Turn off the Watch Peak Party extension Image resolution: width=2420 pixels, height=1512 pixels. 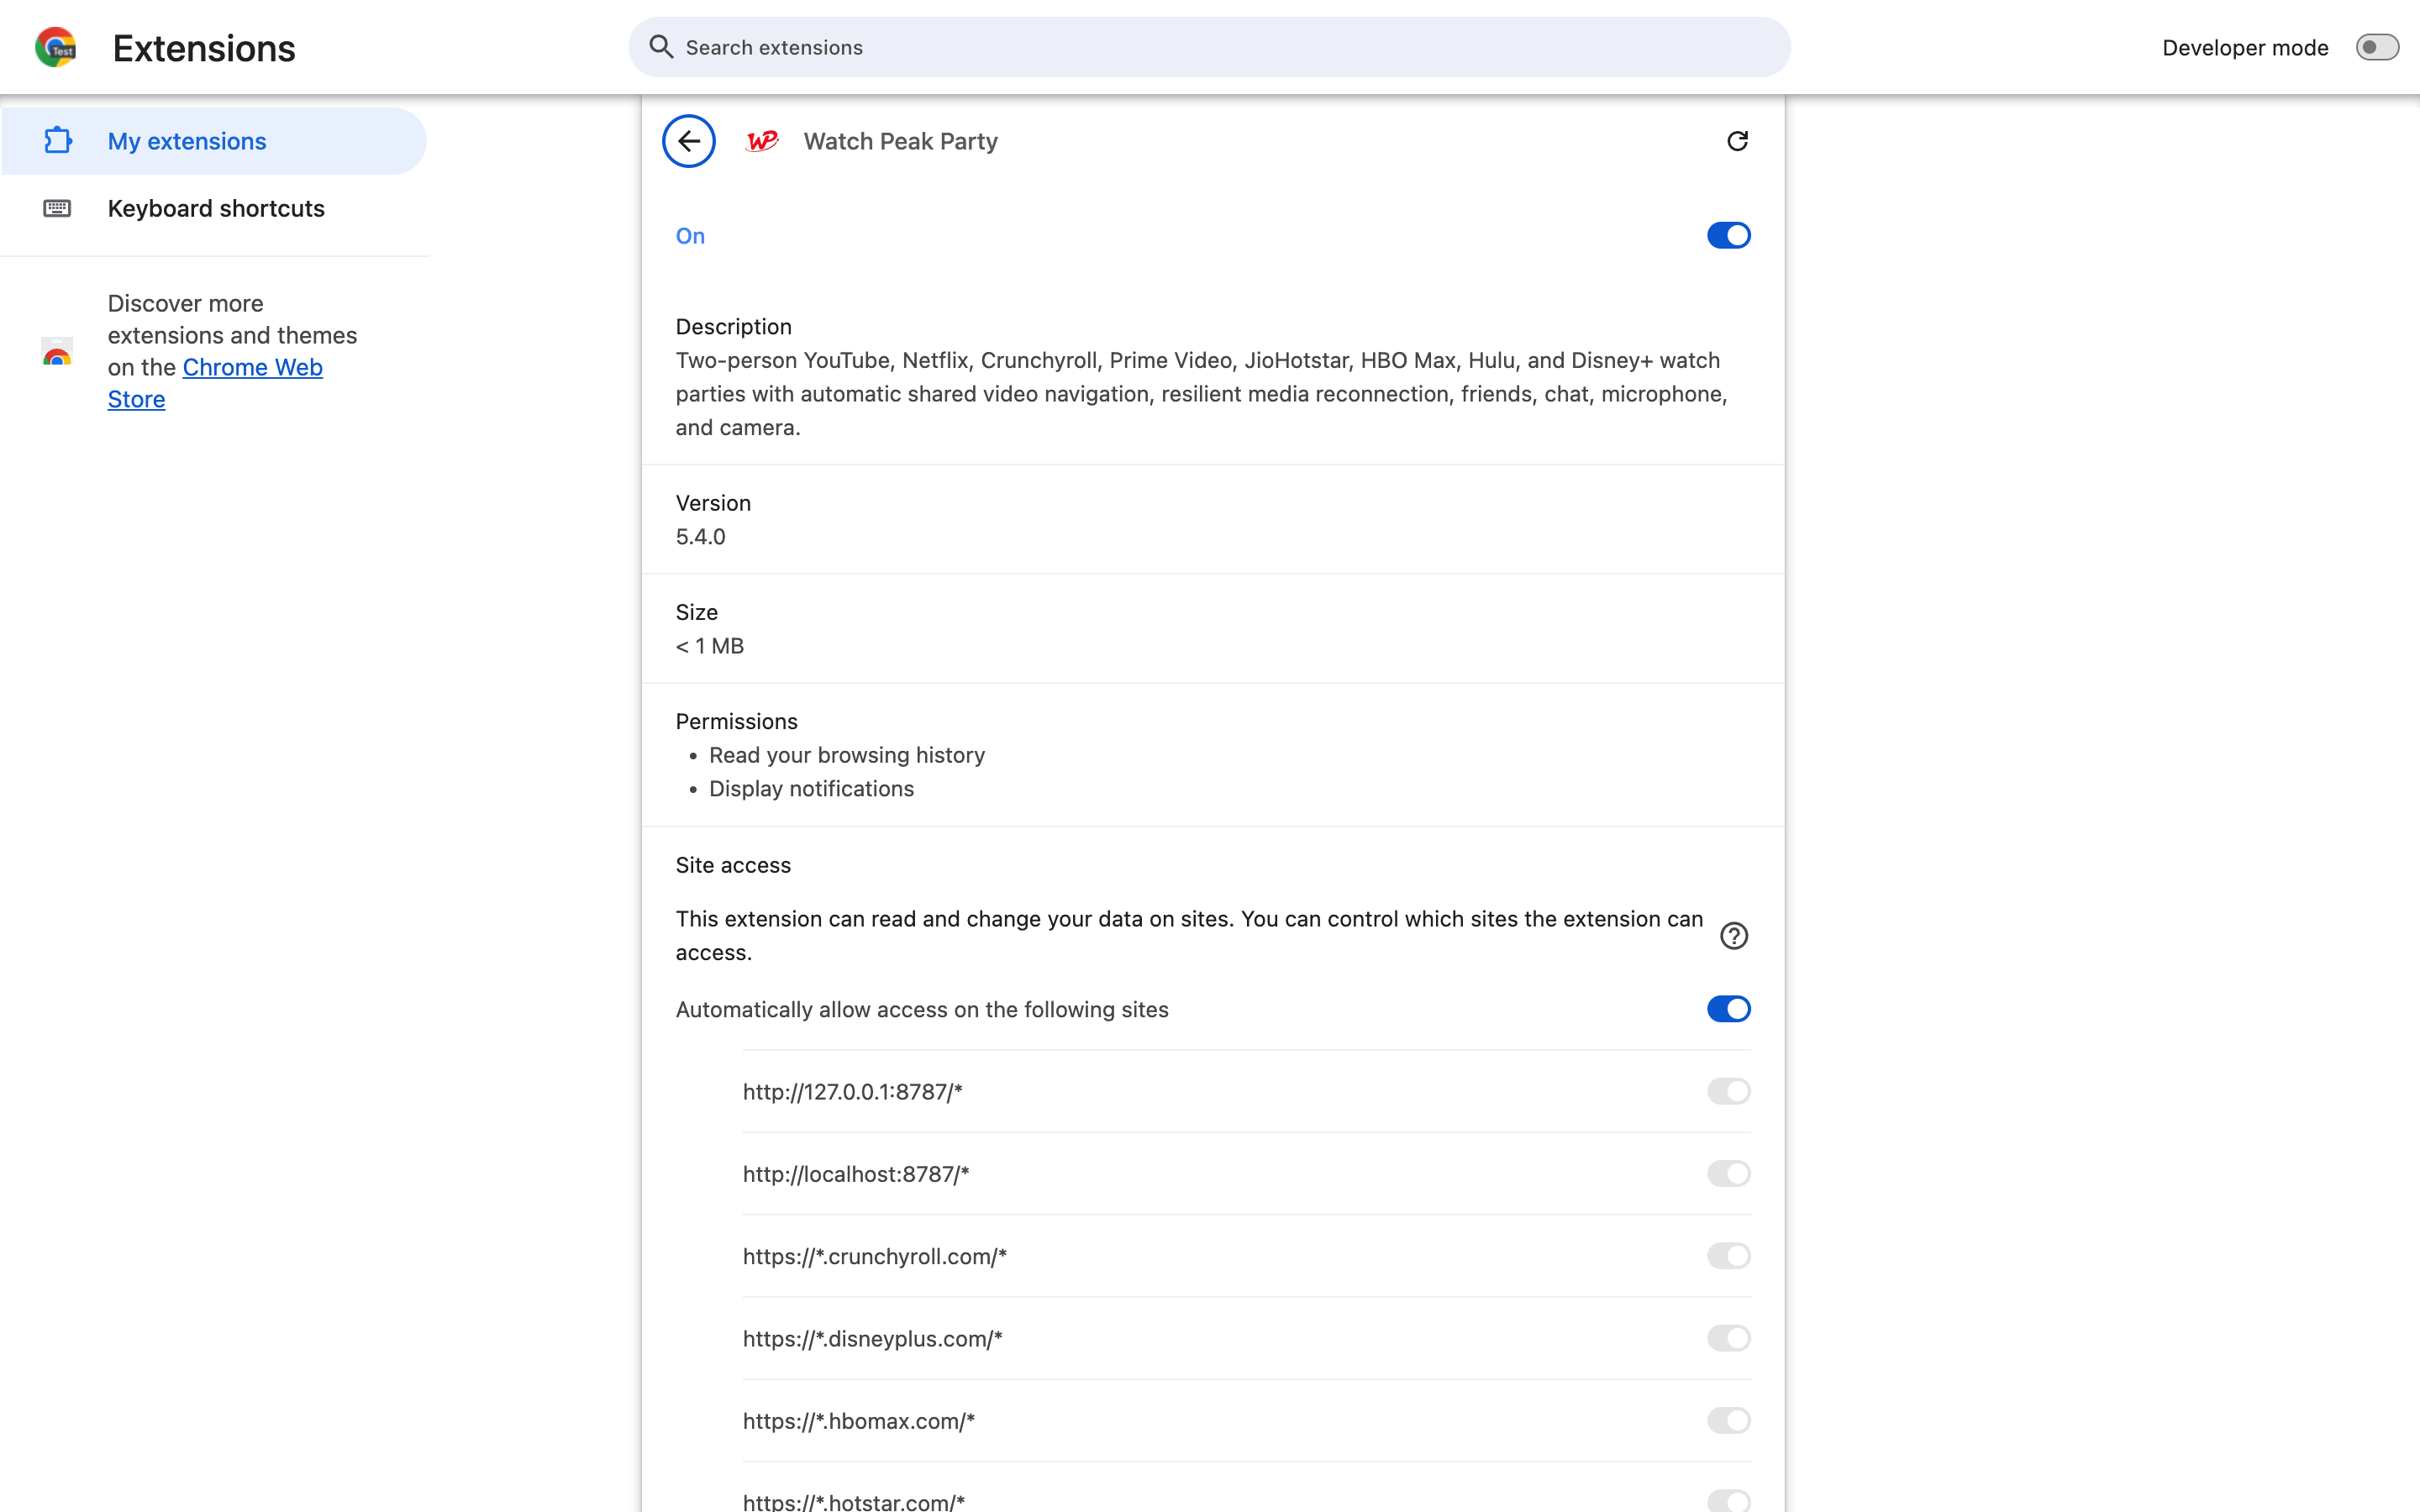(1728, 235)
